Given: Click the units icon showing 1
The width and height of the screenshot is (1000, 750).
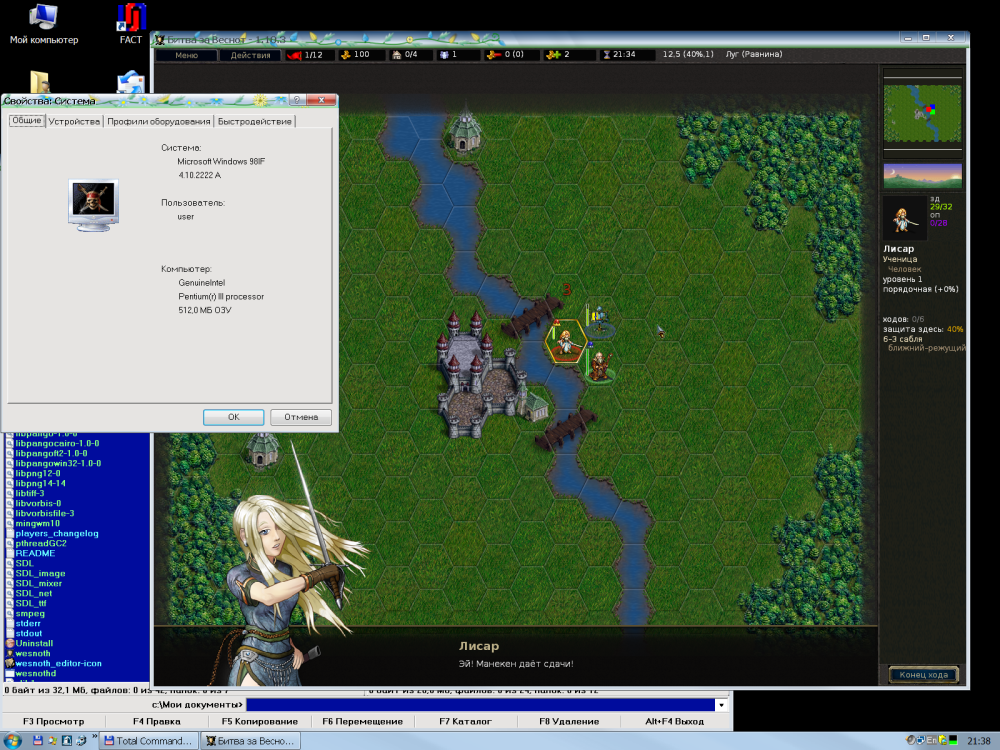Looking at the screenshot, I should tap(445, 55).
